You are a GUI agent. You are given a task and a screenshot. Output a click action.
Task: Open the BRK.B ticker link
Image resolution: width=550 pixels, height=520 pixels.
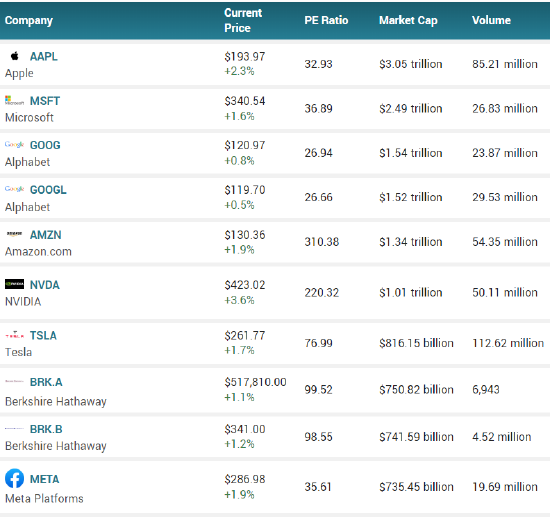click(x=46, y=429)
